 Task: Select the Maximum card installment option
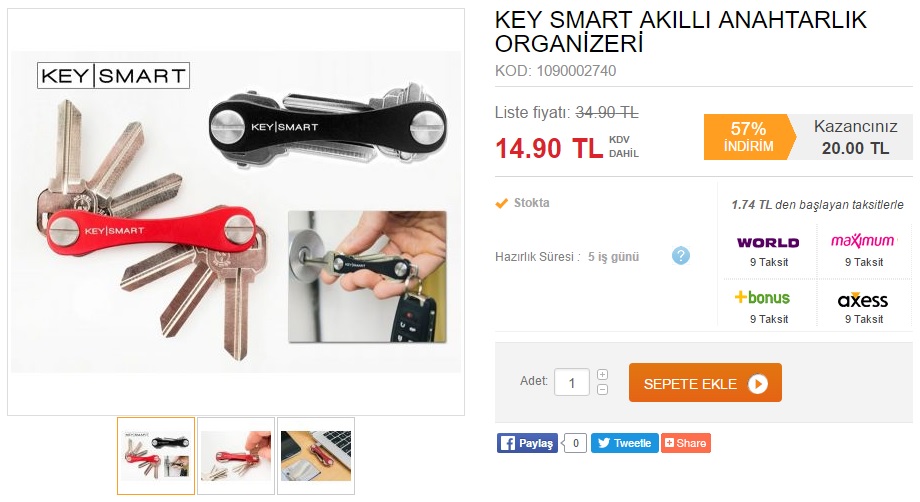click(864, 250)
